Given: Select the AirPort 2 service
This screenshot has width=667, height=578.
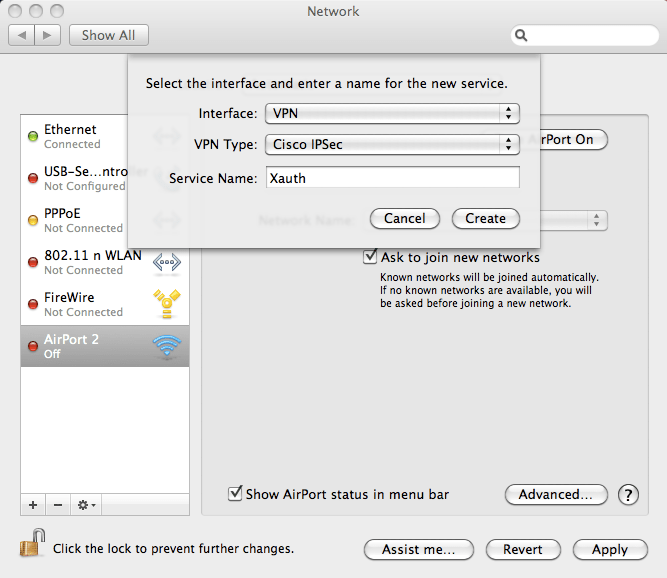Looking at the screenshot, I should (105, 346).
